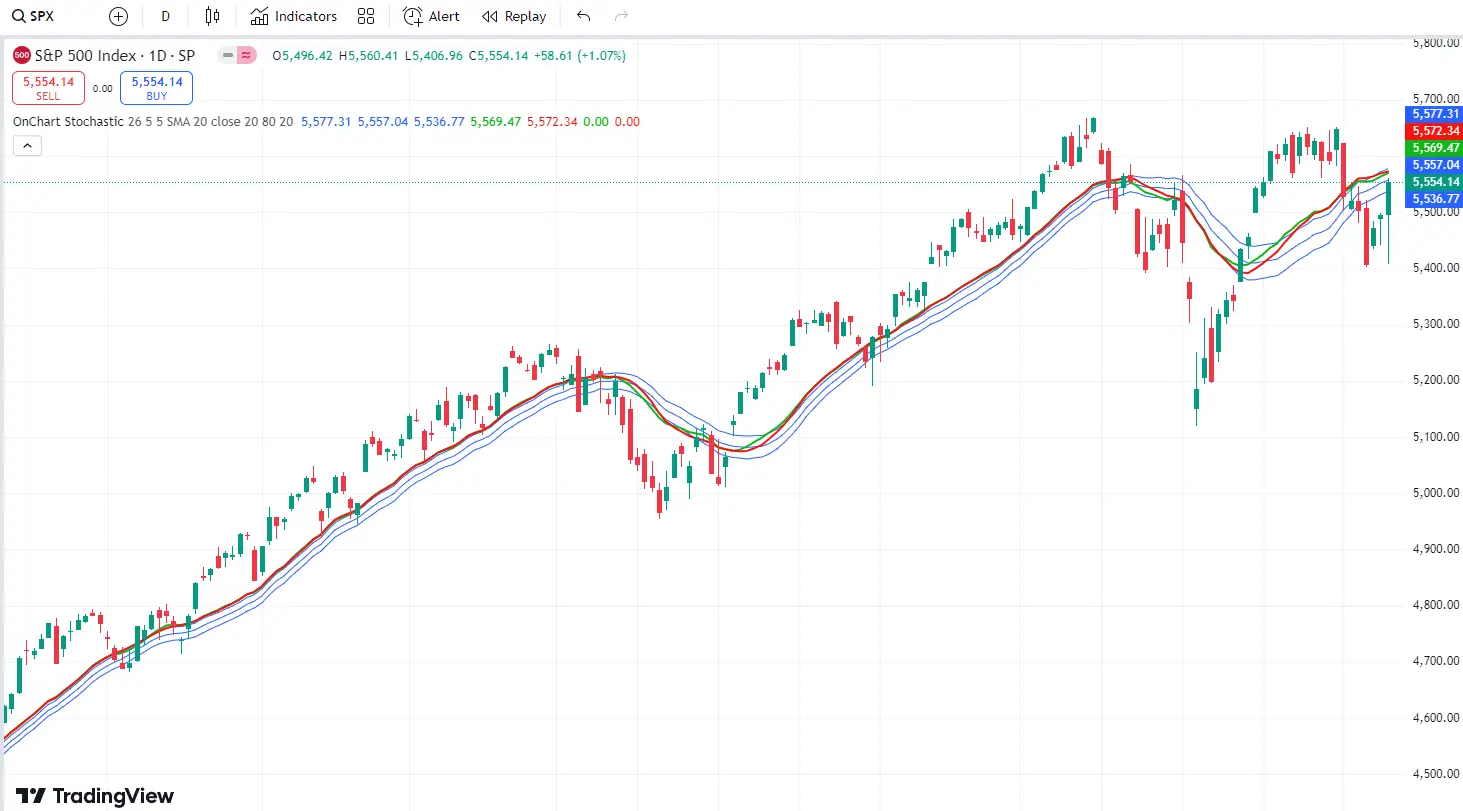
Task: Toggle the pink squiggle icon beside the symbol
Action: (246, 55)
